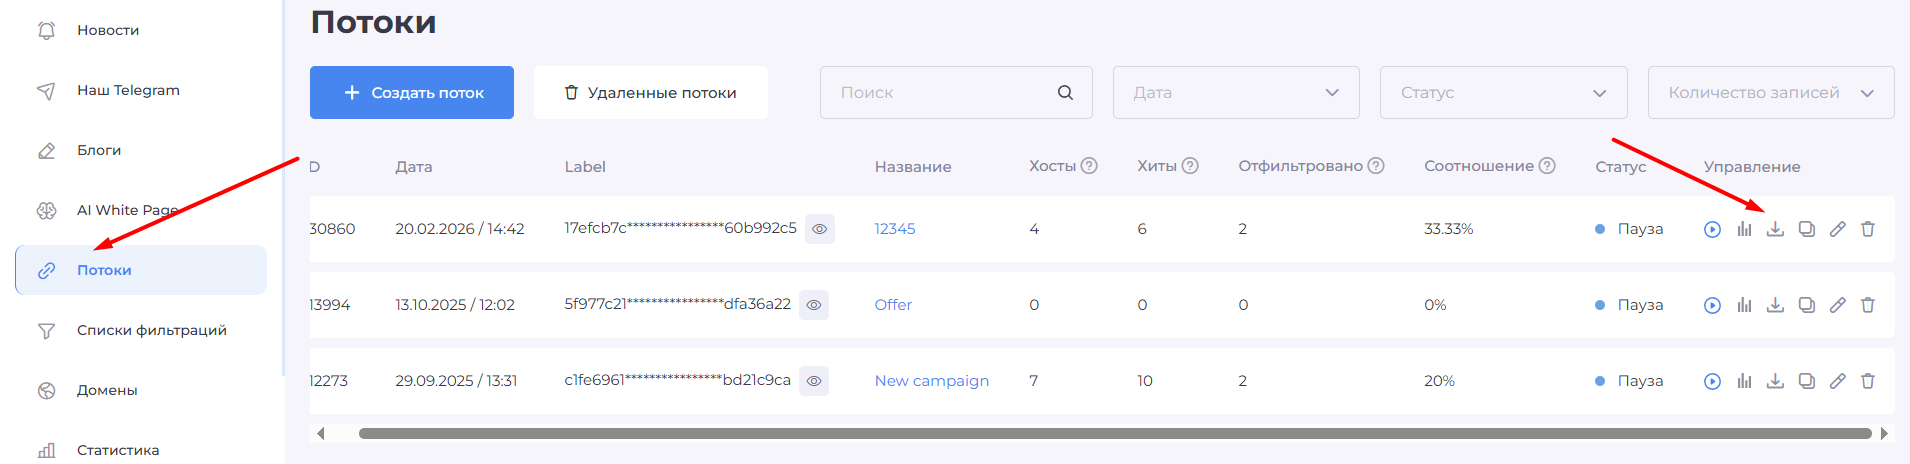Duplicate the 12345 stream
This screenshot has width=1910, height=464.
tap(1806, 229)
